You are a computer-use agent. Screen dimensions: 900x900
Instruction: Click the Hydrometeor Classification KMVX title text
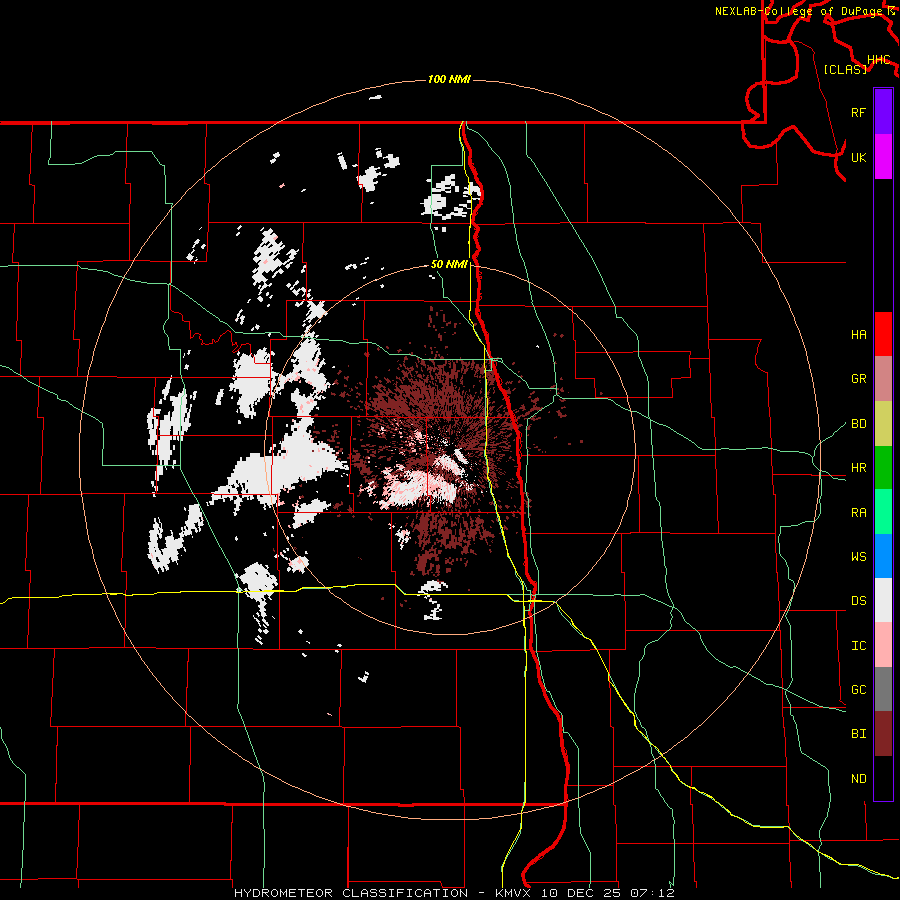click(454, 893)
